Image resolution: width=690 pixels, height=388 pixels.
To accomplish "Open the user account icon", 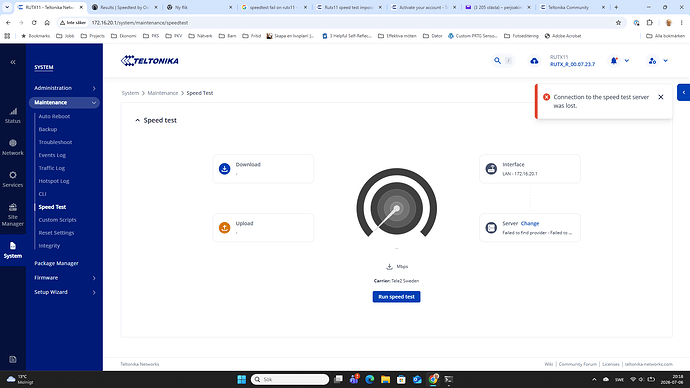I will tap(652, 61).
